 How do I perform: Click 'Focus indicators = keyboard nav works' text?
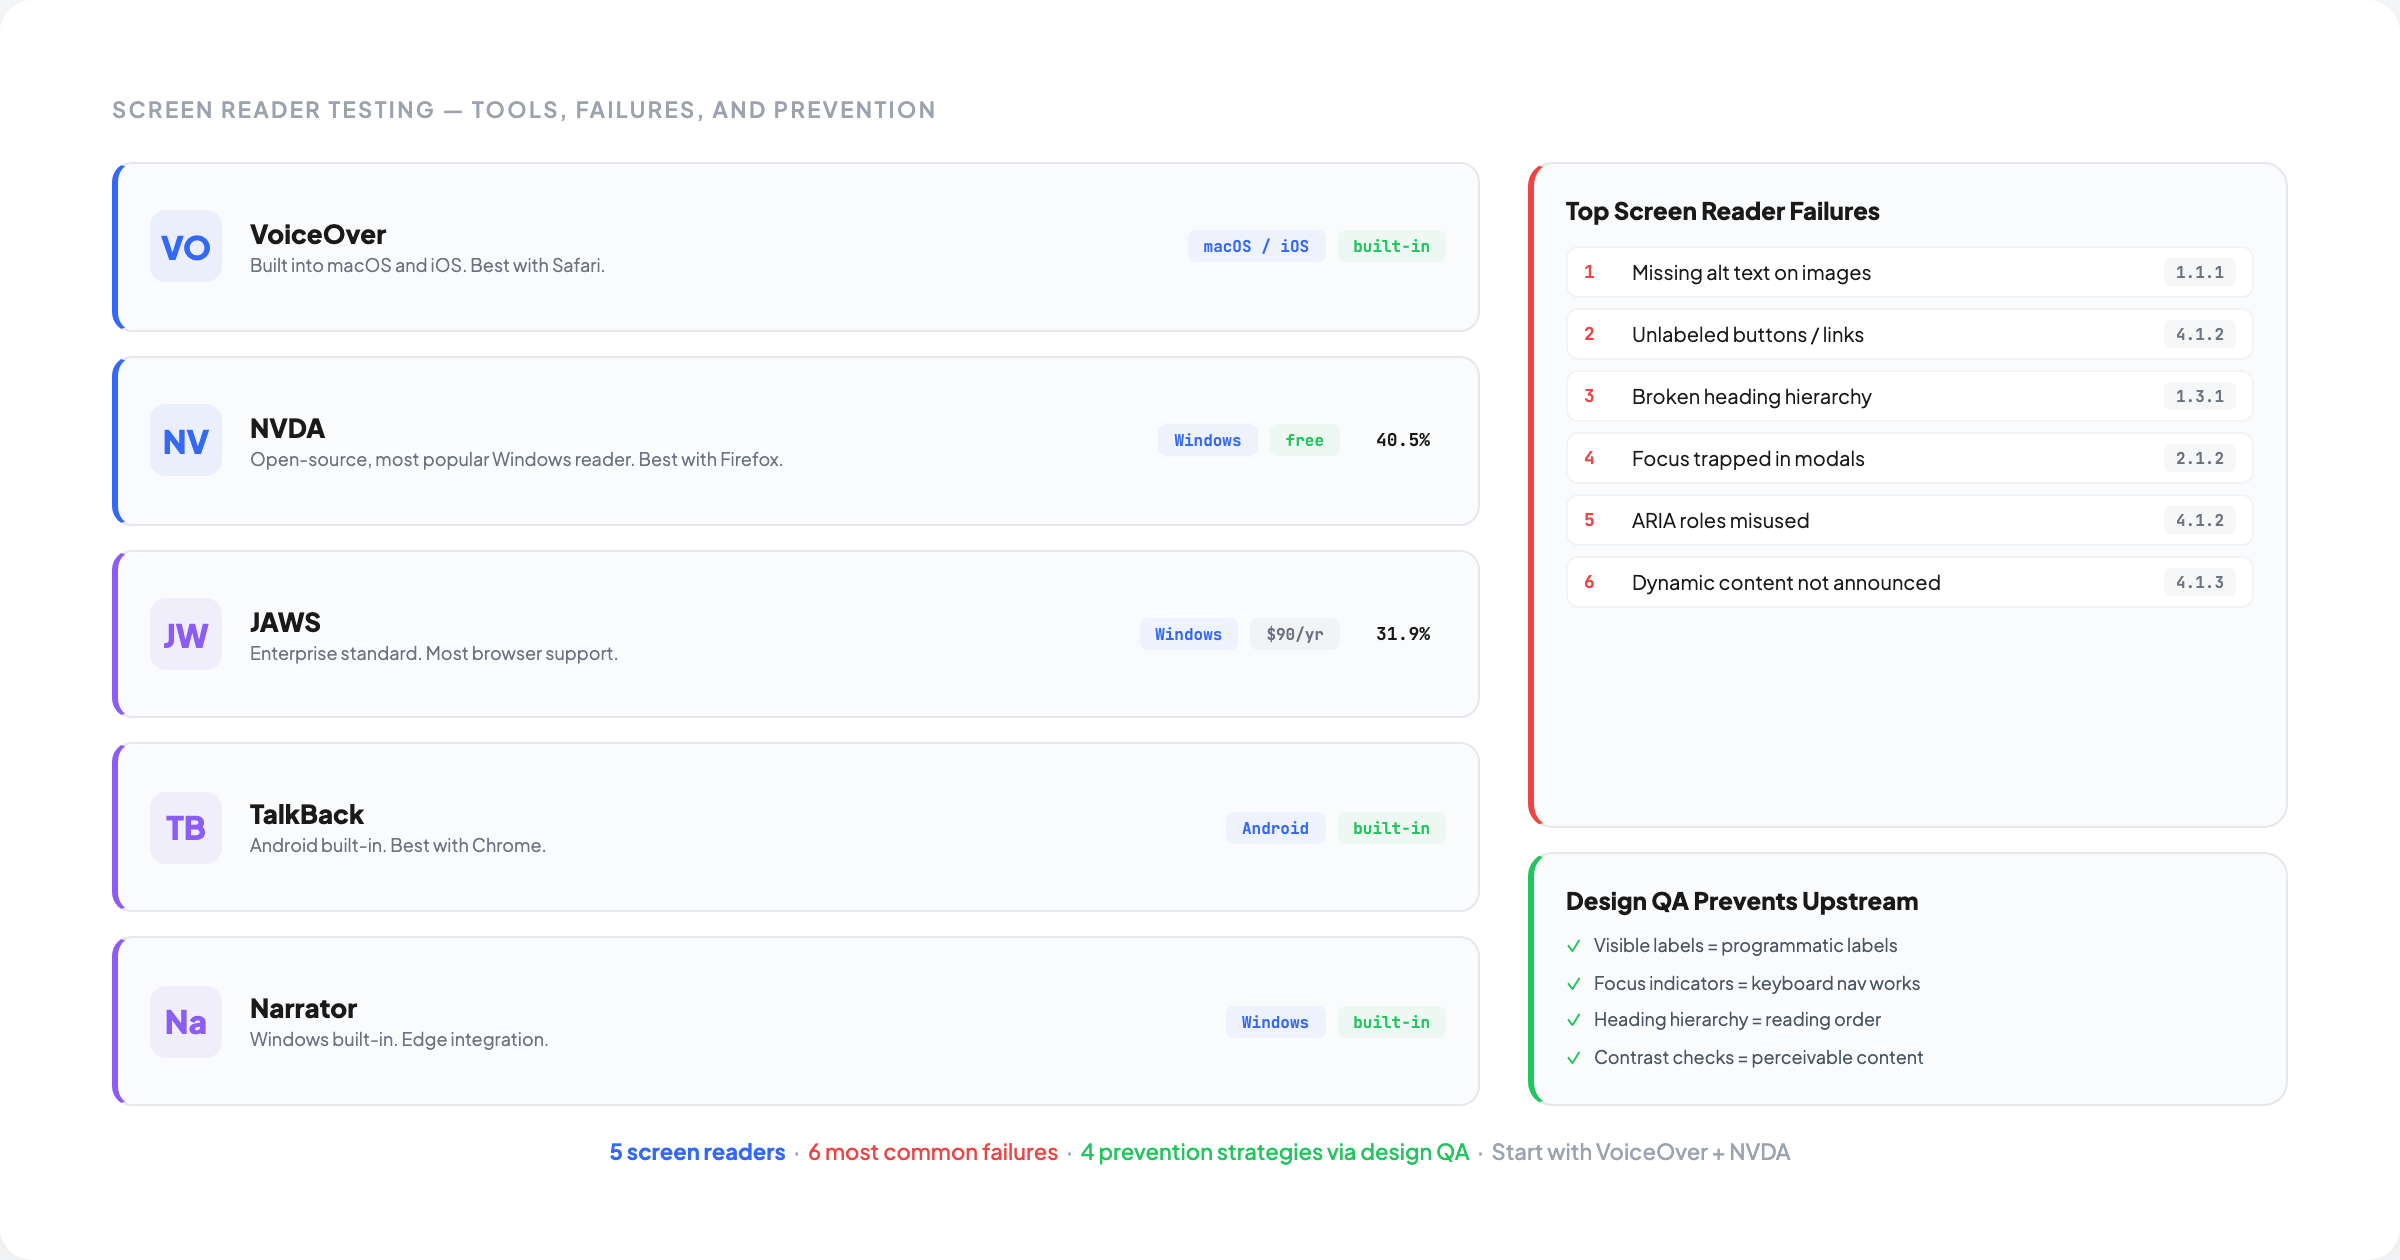(x=1757, y=983)
